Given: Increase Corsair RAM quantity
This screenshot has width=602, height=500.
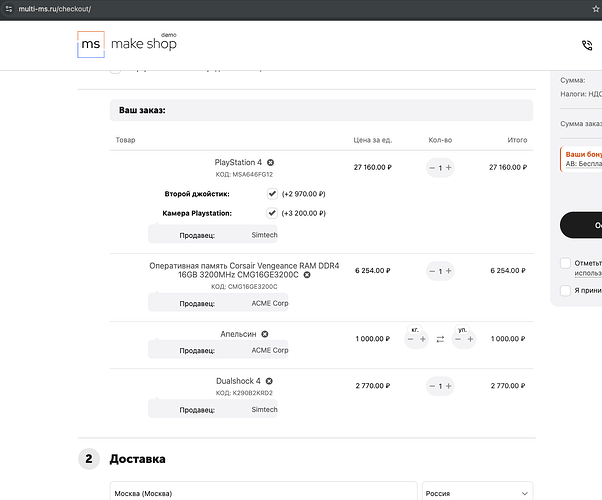Looking at the screenshot, I should [x=448, y=271].
